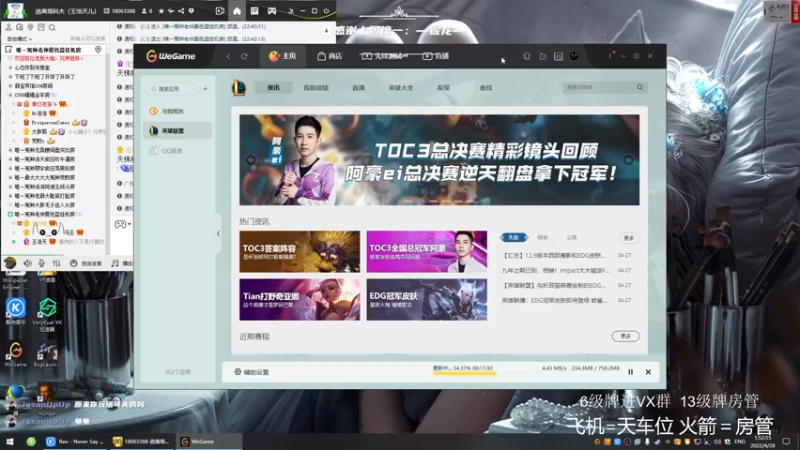This screenshot has width=800, height=450.
Task: Open the 【英雄联盟】与折耳猫 headline
Action: 554,285
